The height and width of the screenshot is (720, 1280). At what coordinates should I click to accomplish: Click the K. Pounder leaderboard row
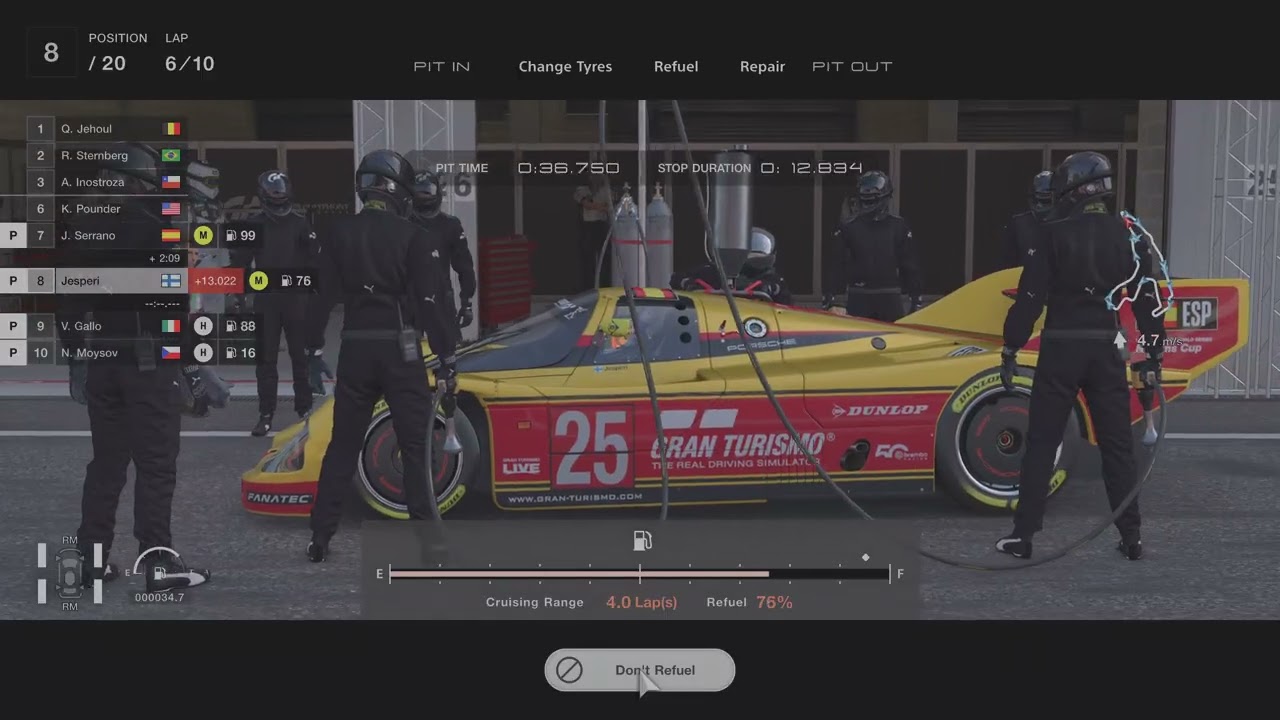tap(108, 209)
